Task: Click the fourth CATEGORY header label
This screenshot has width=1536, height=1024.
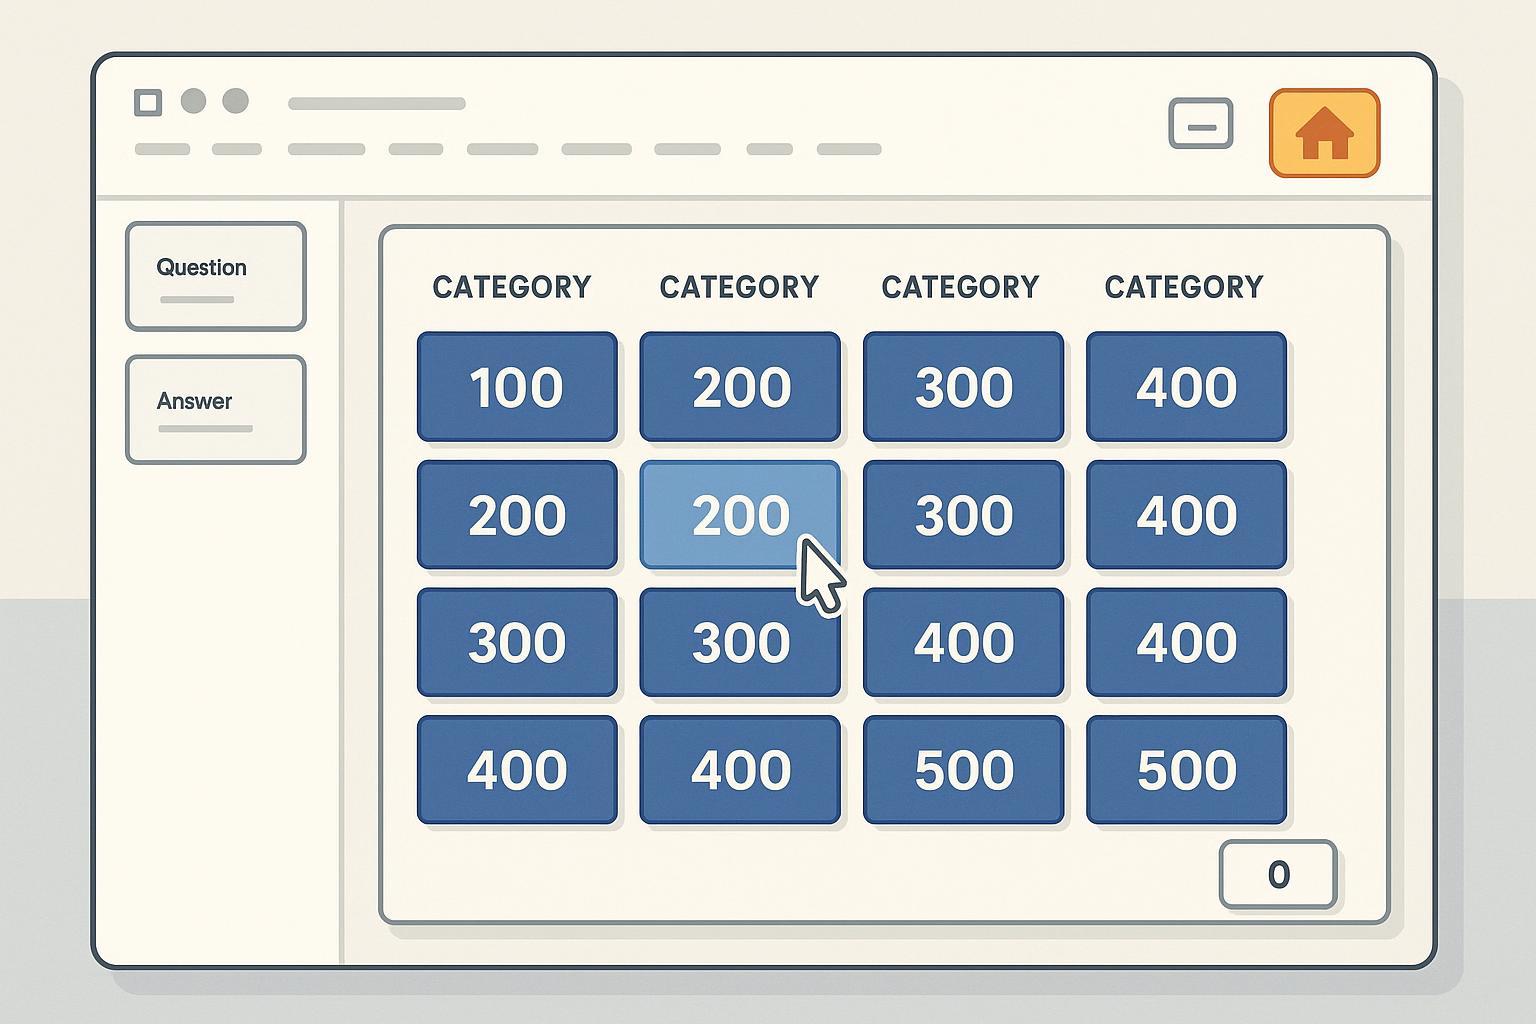Action: pyautogui.click(x=1183, y=287)
